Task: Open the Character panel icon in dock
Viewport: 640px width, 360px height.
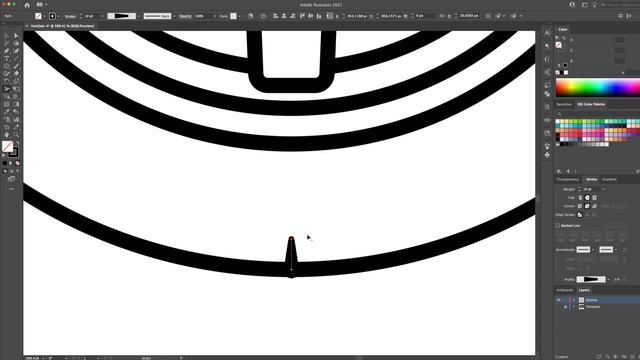Action: click(547, 33)
